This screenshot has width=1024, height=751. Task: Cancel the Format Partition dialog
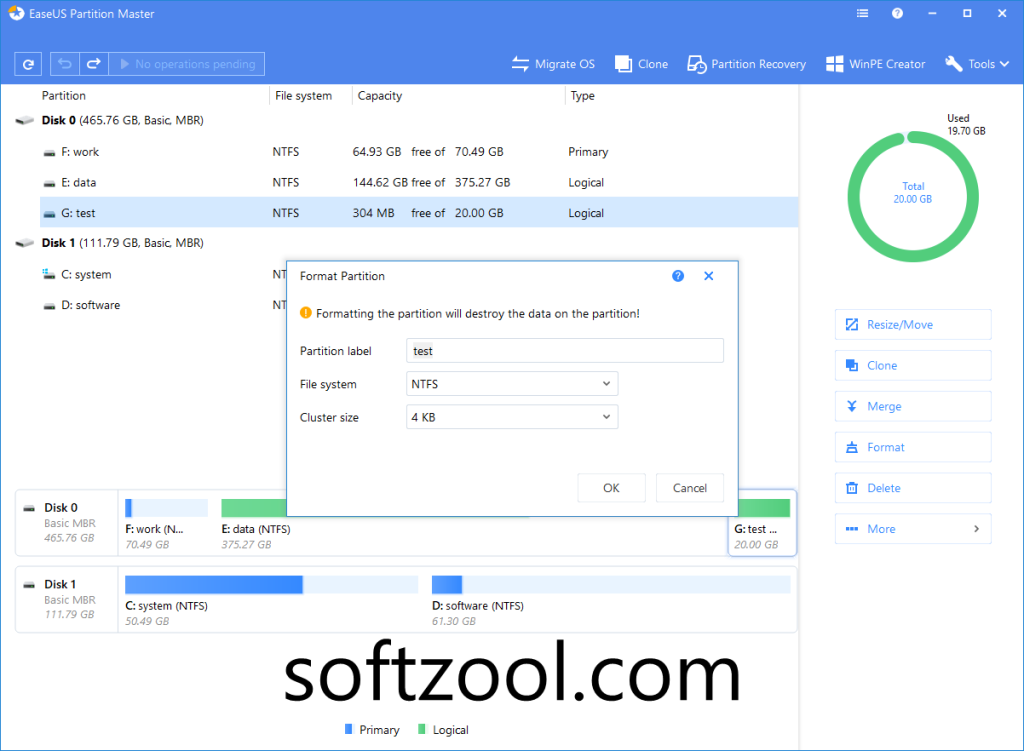(x=689, y=487)
